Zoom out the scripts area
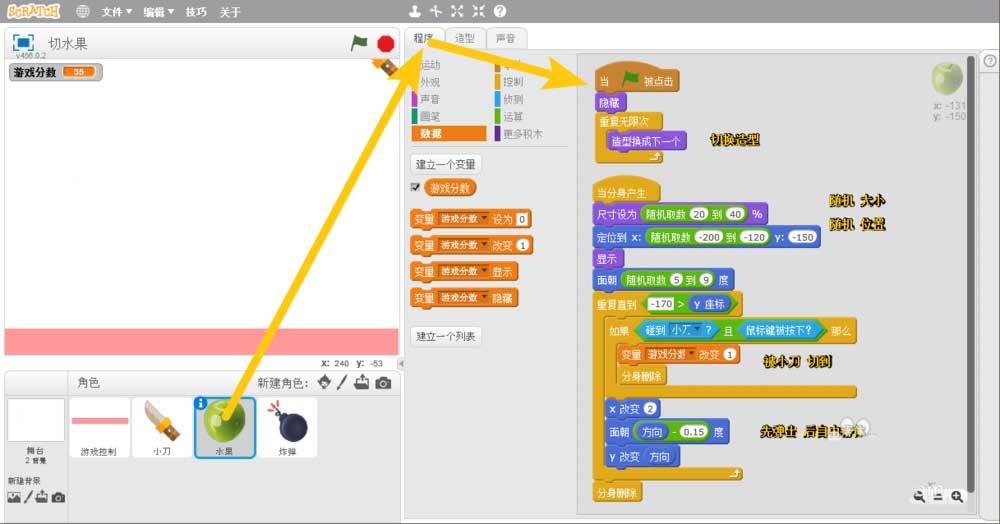The image size is (1000, 524). 919,496
